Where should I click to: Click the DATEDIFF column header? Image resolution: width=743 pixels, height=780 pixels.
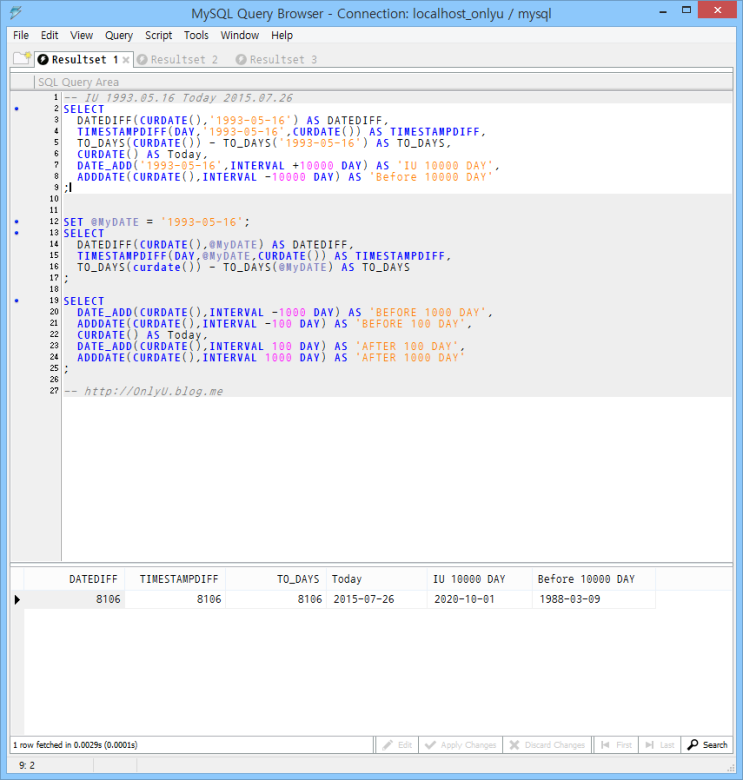tap(75, 579)
